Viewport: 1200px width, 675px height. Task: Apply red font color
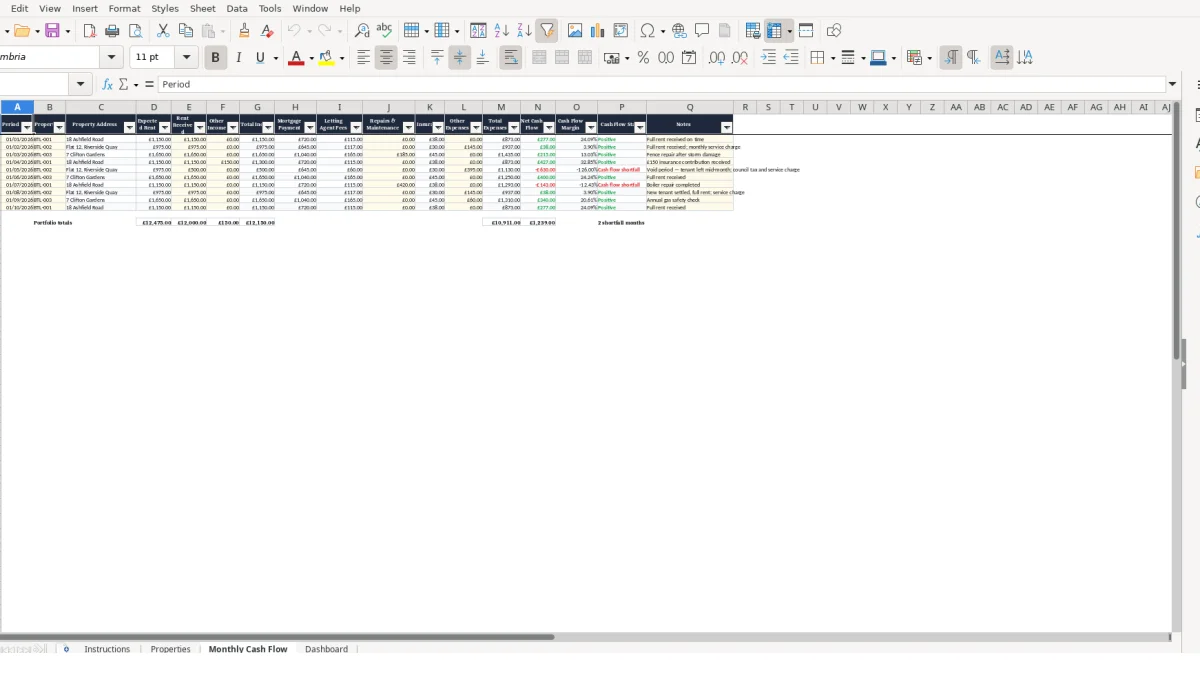click(295, 58)
